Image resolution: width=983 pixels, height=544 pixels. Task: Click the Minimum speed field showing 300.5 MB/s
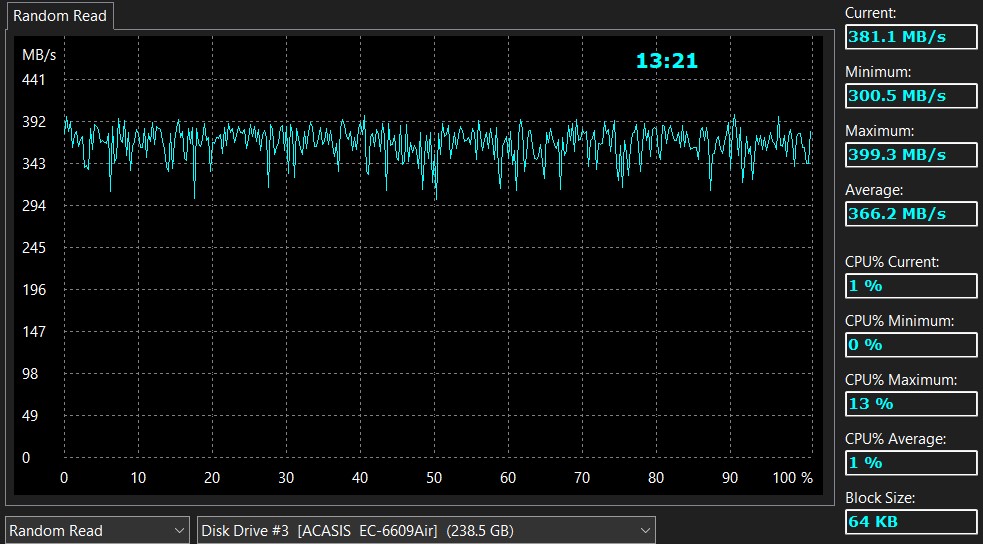point(910,96)
